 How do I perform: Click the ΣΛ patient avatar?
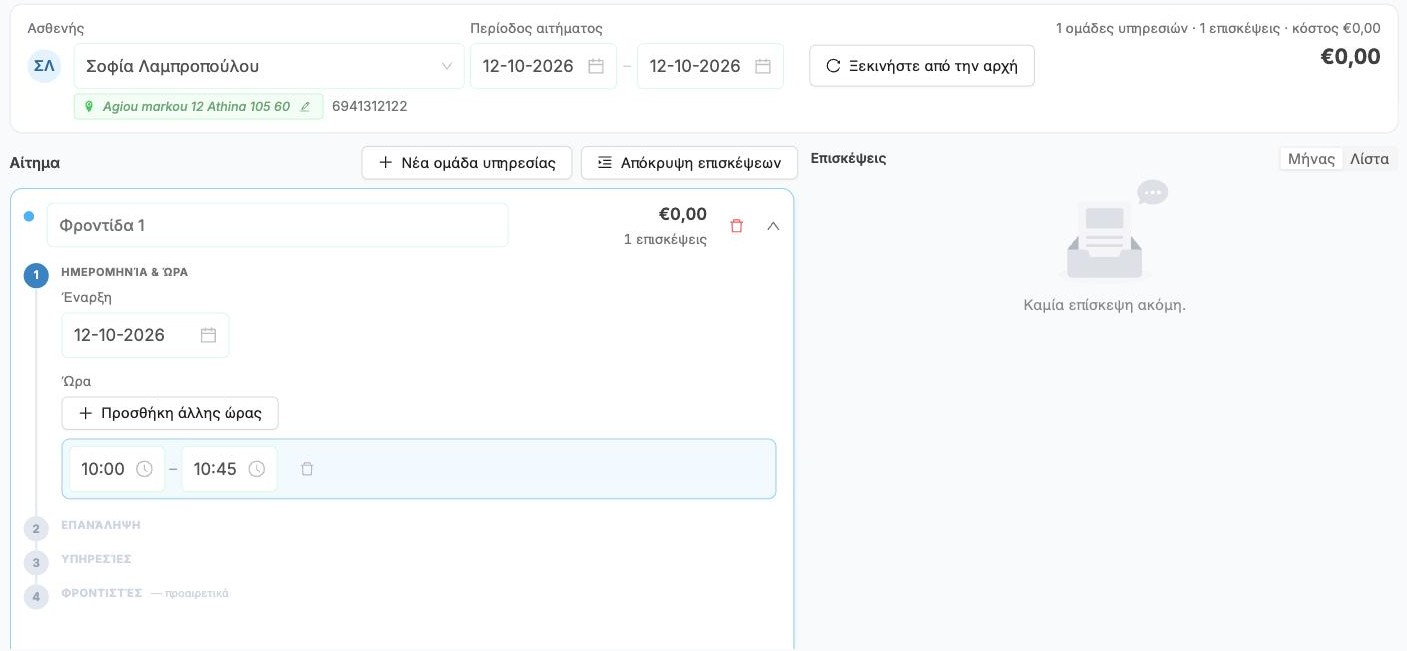pyautogui.click(x=44, y=66)
